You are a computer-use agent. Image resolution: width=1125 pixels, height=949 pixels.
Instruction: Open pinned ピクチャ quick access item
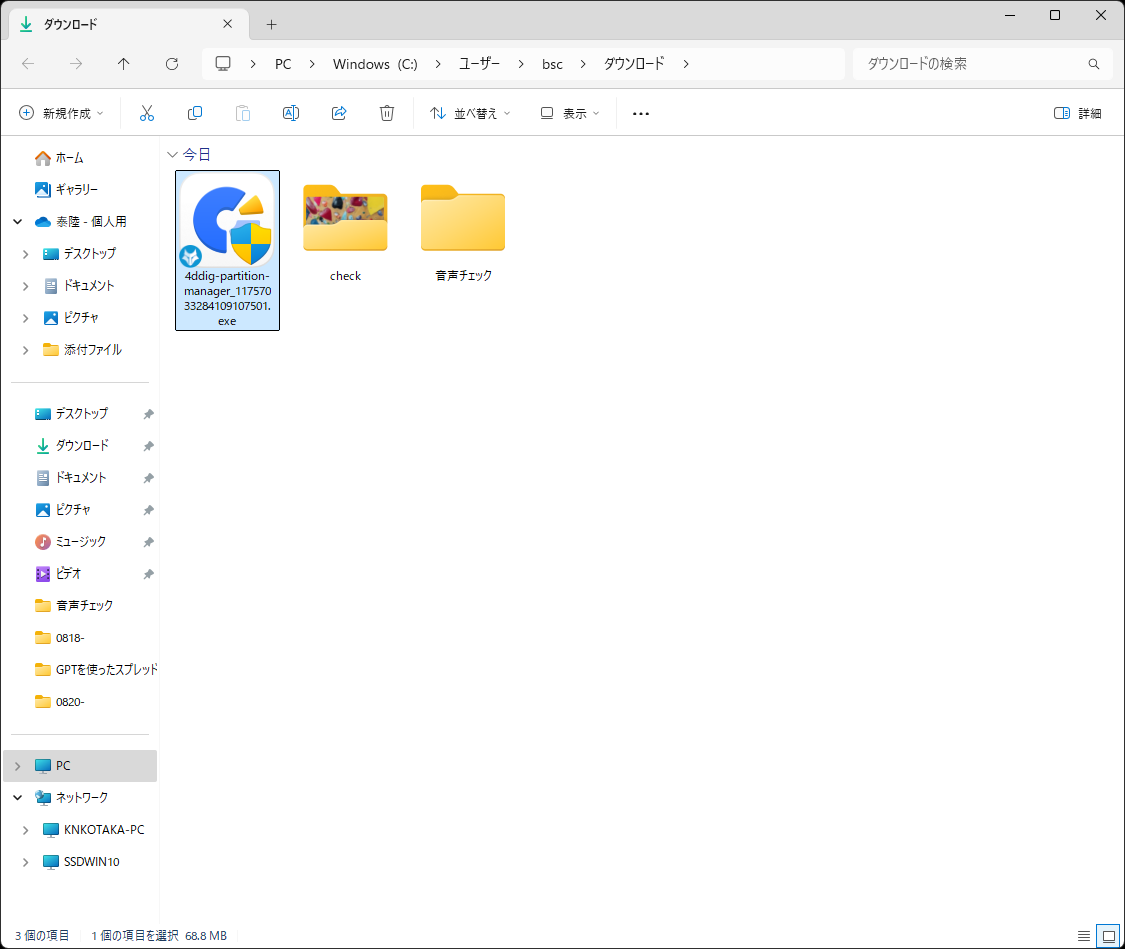point(62,509)
